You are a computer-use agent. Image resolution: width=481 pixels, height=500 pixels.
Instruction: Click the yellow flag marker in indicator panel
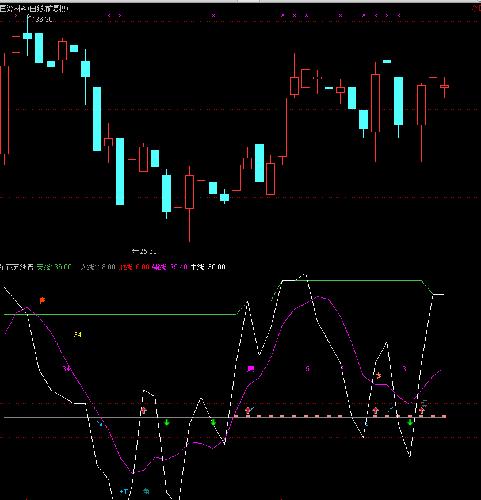(78, 334)
